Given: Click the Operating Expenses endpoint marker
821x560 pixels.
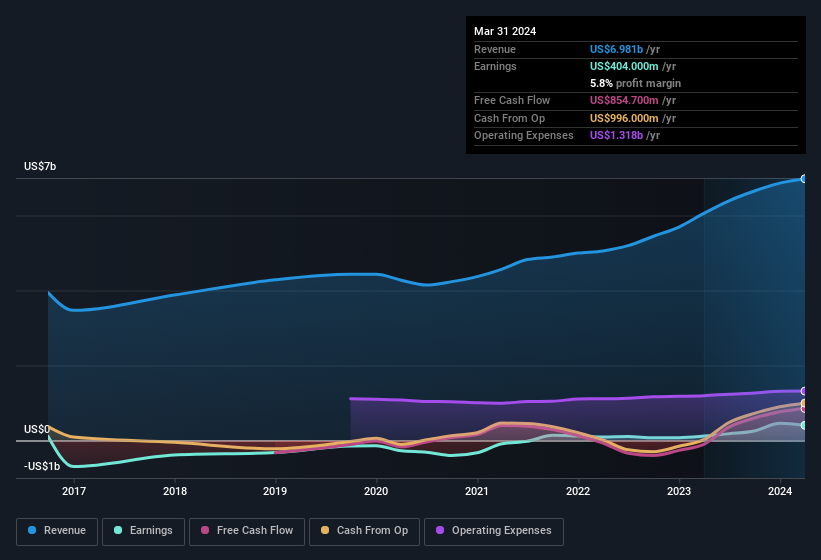Looking at the screenshot, I should pyautogui.click(x=804, y=391).
